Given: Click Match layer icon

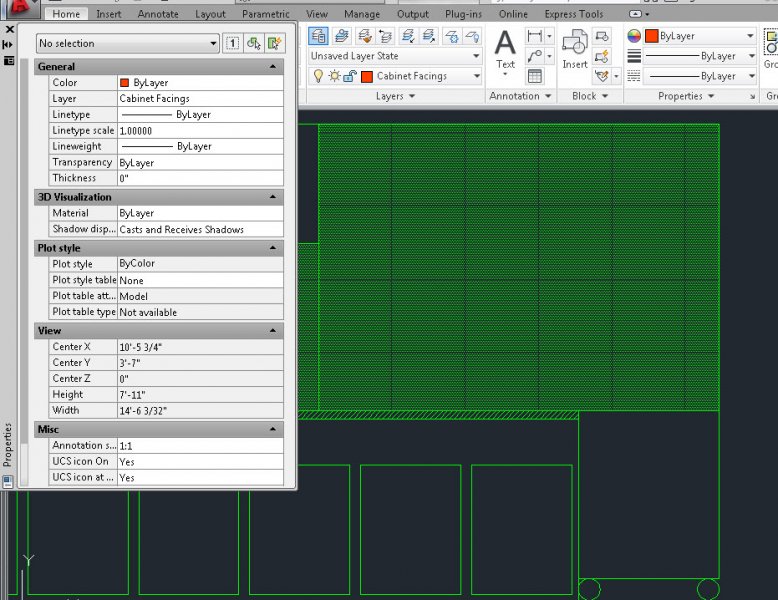Looking at the screenshot, I should [365, 36].
